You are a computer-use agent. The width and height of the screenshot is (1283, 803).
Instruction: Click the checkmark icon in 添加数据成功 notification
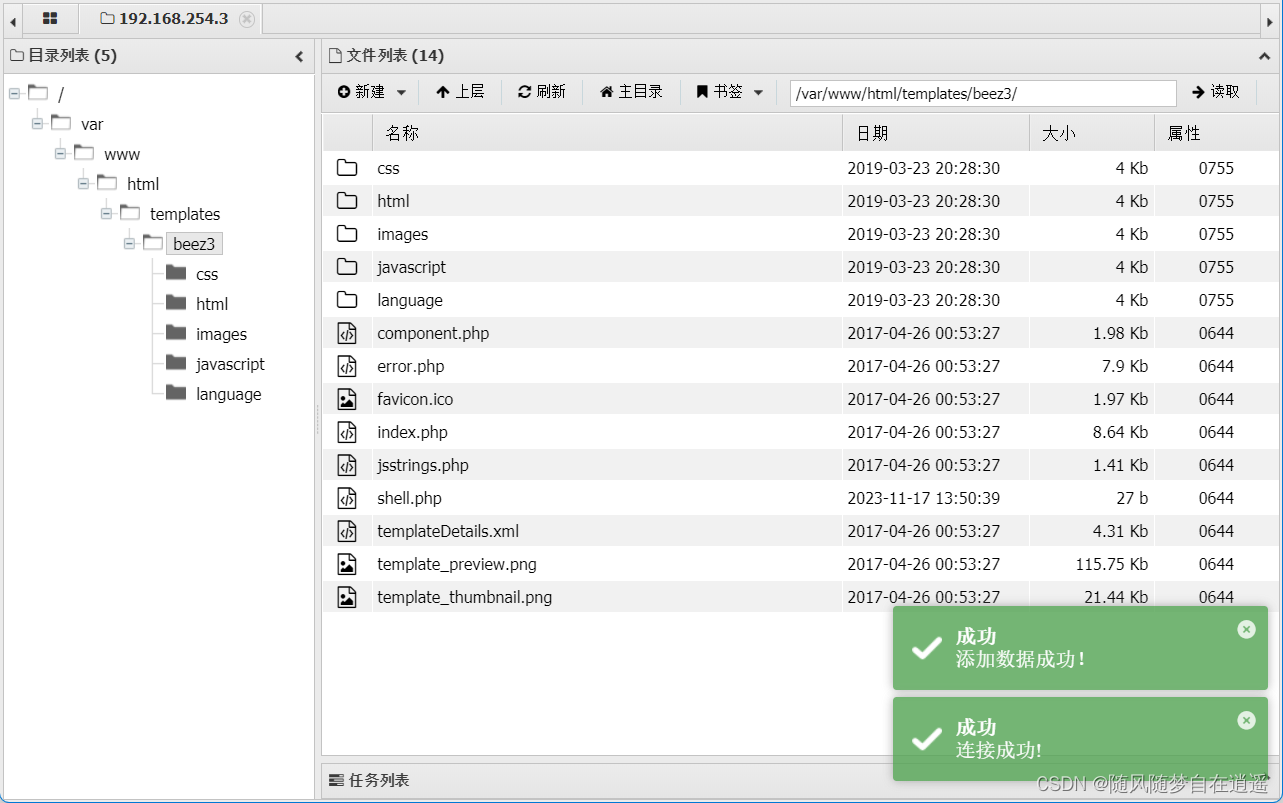coord(927,648)
